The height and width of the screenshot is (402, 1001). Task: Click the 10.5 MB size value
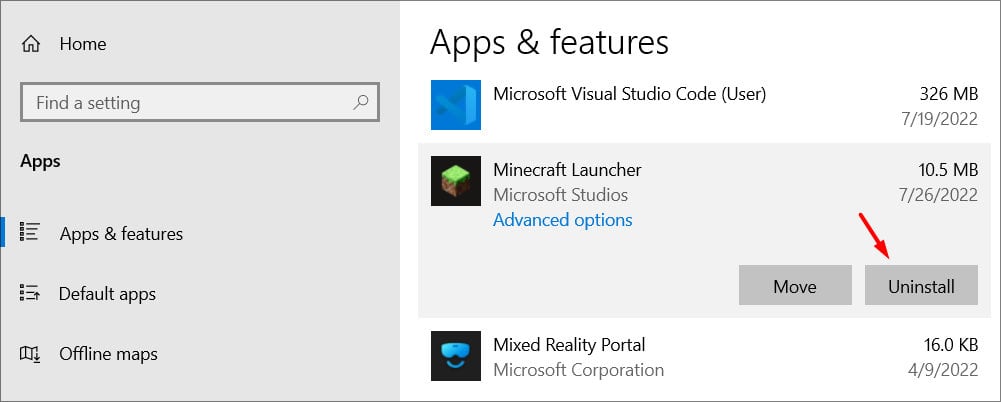coord(947,170)
